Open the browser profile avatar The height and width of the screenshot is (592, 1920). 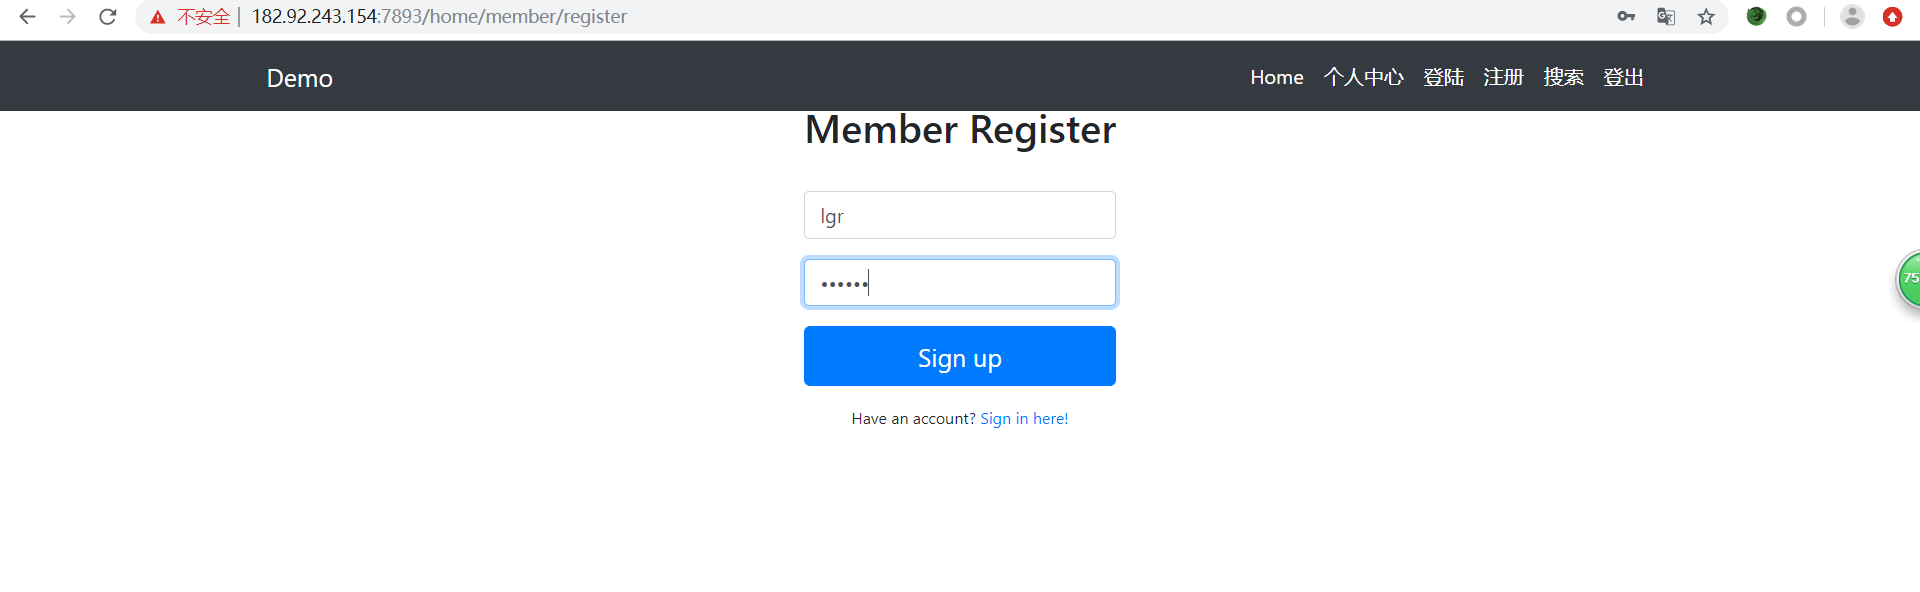point(1852,17)
